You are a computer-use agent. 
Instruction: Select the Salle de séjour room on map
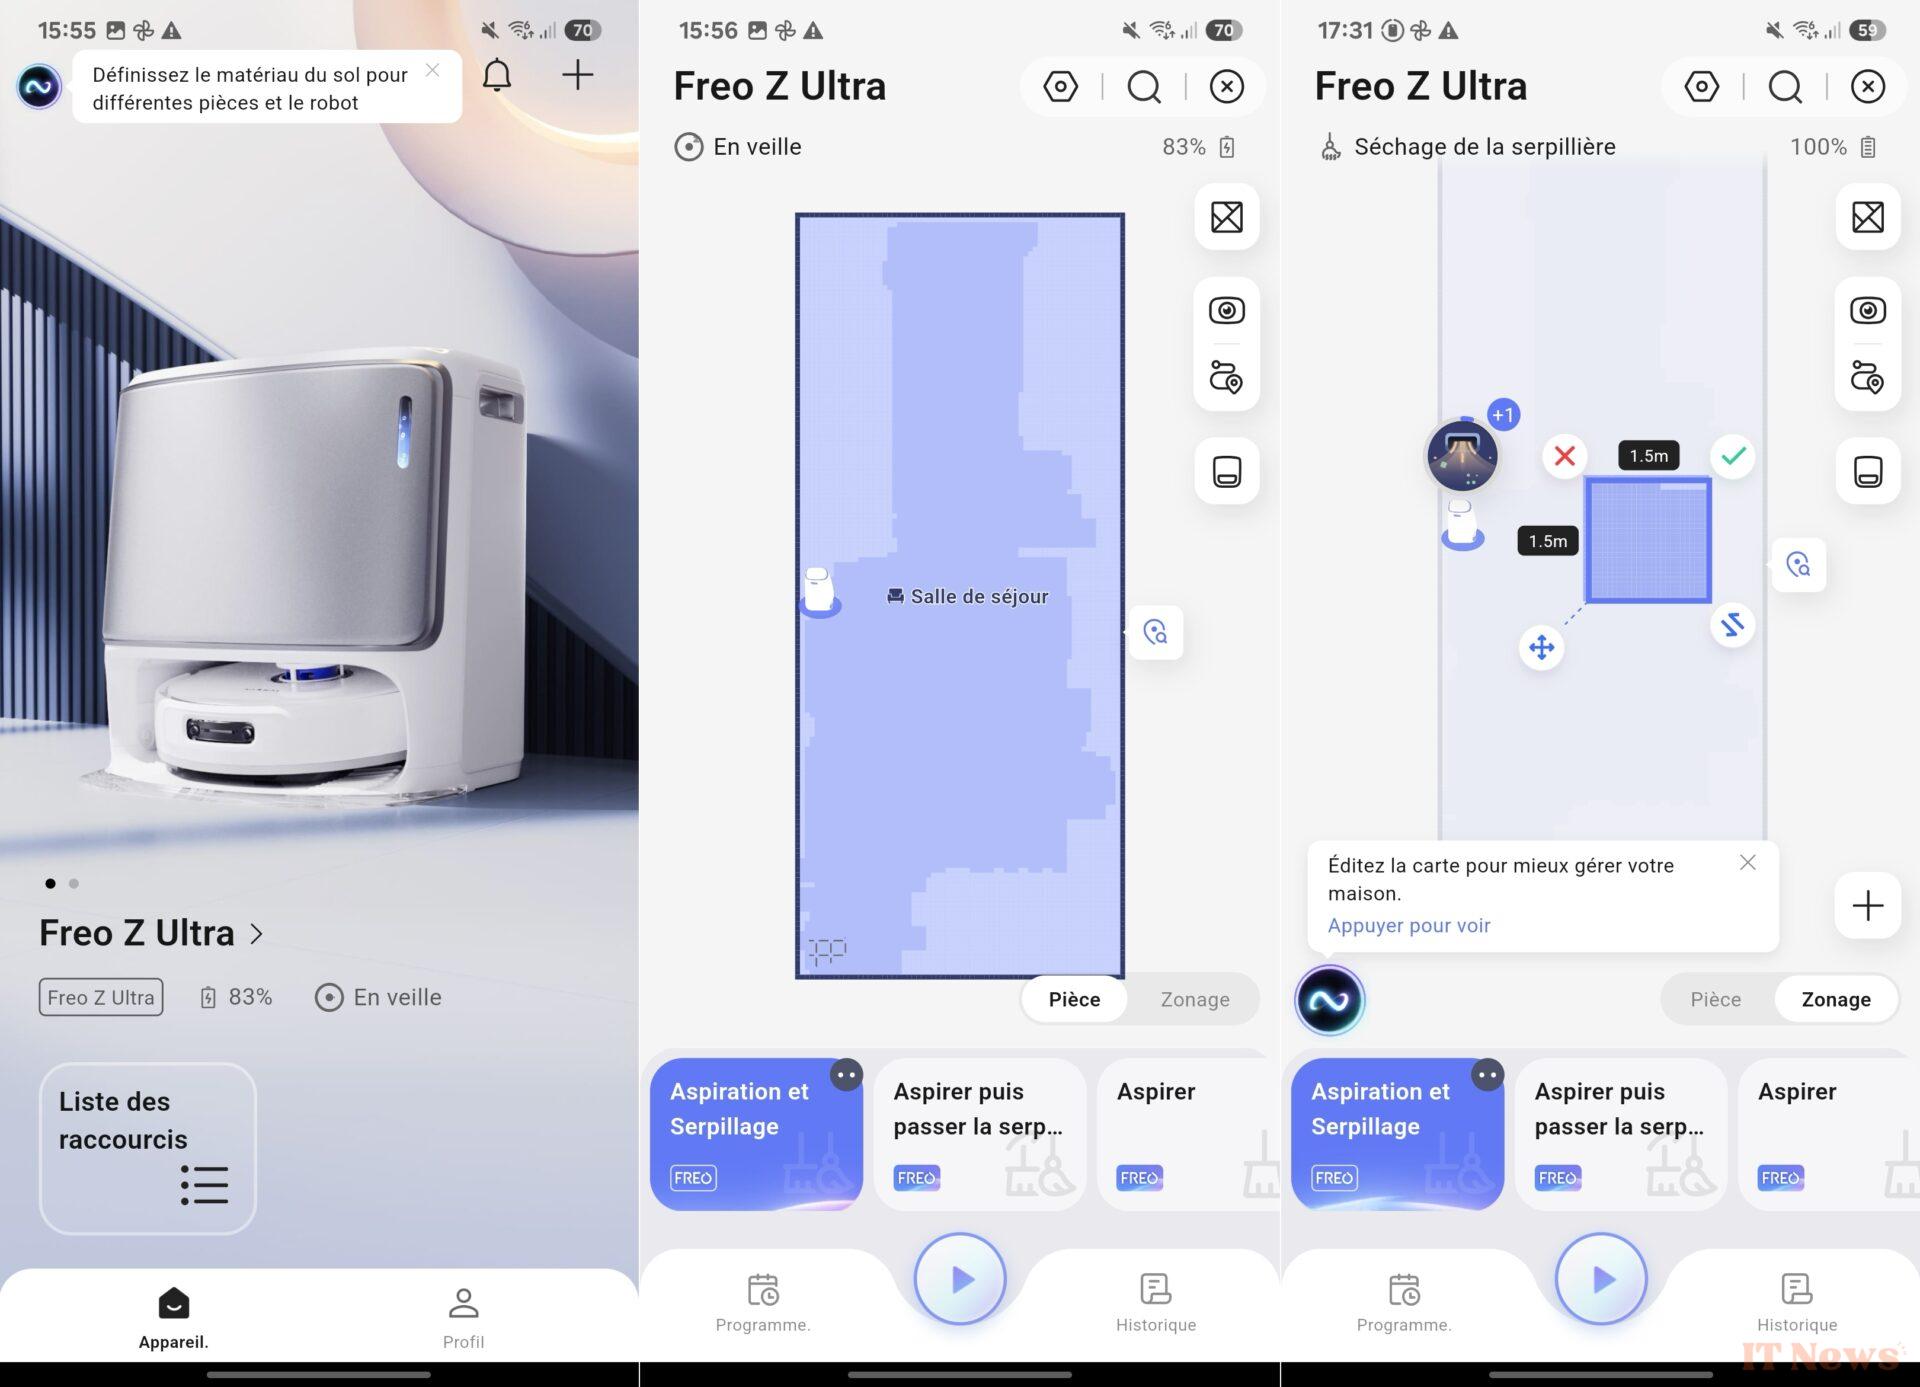point(968,597)
